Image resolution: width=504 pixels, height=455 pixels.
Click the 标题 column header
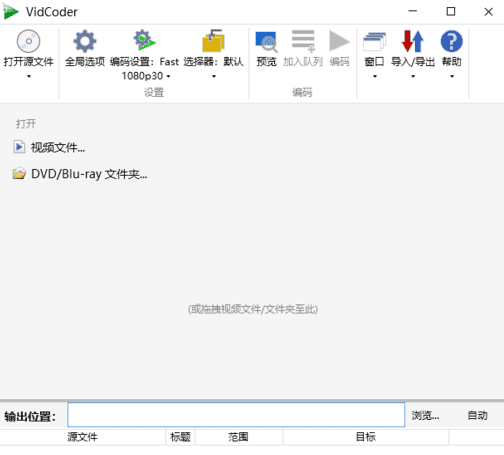180,437
